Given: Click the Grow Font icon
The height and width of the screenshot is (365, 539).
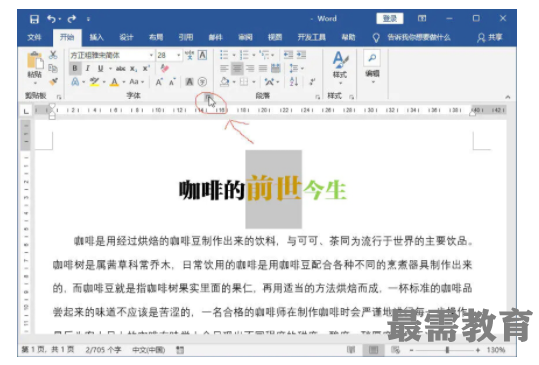Looking at the screenshot, I should (x=159, y=82).
